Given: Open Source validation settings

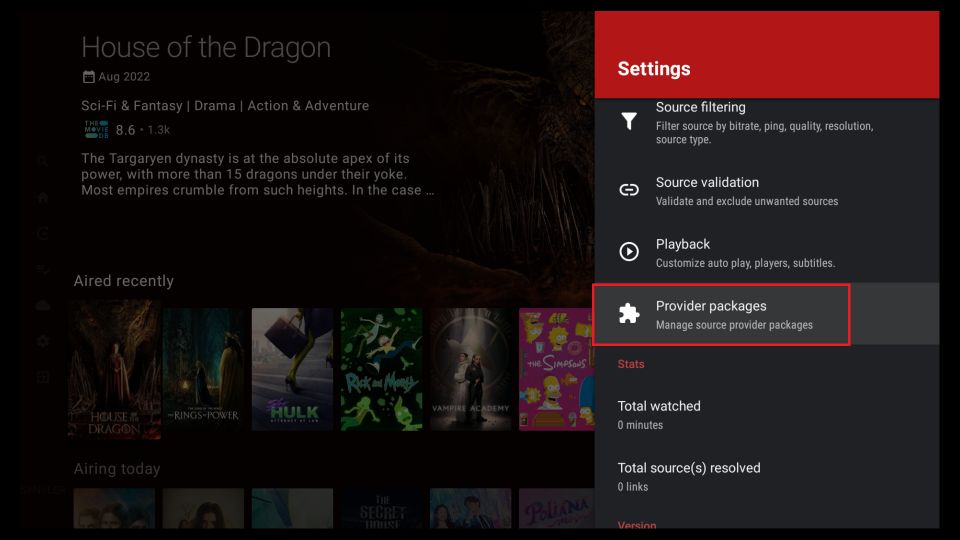Looking at the screenshot, I should click(x=767, y=191).
